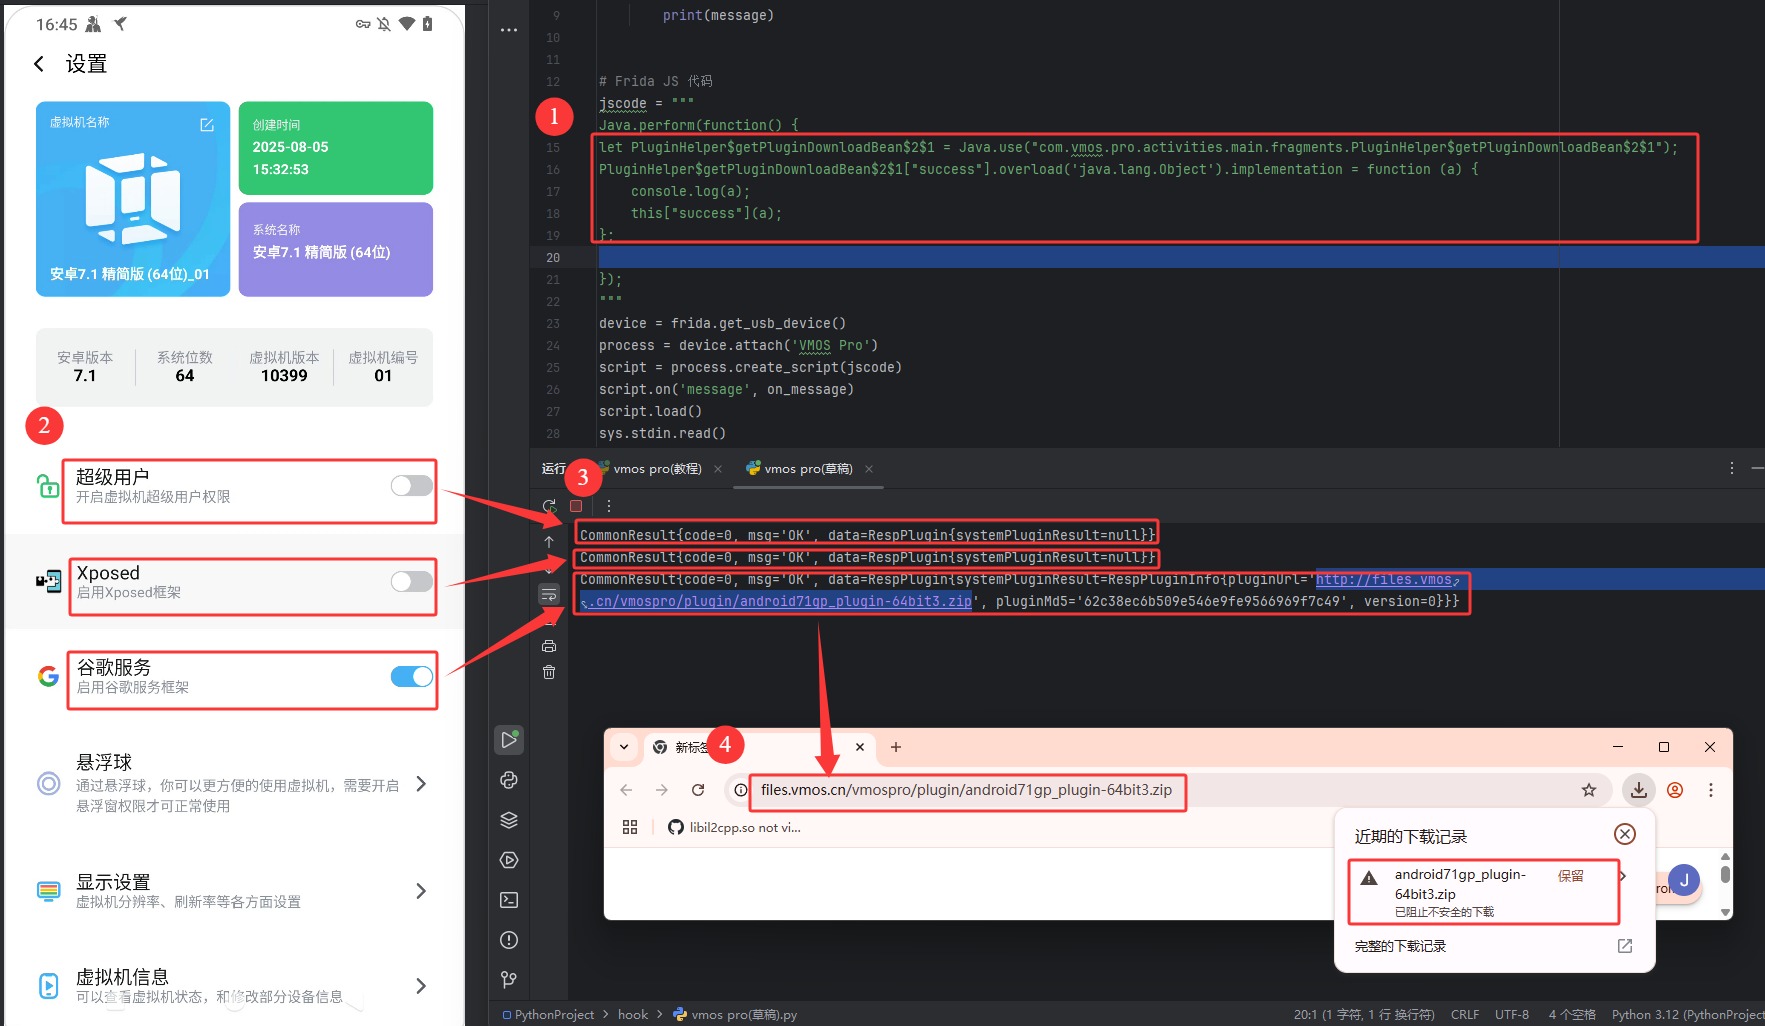Toggle soft-wrap in the console
The height and width of the screenshot is (1026, 1765).
point(549,595)
